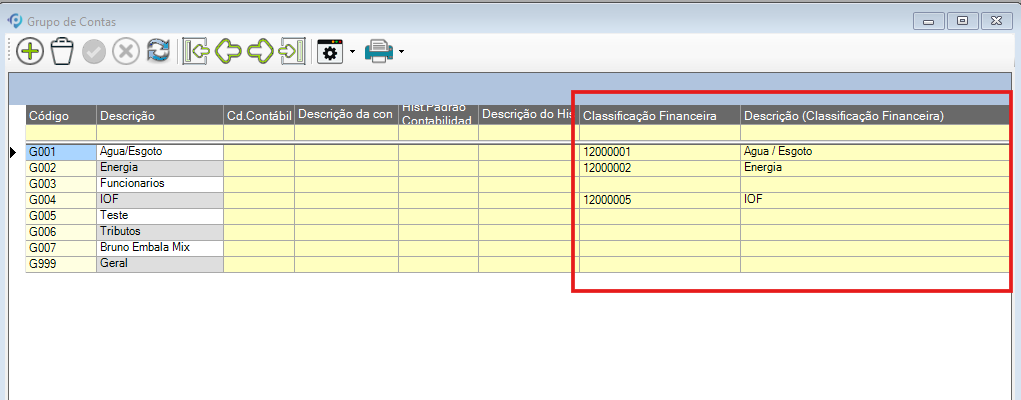Image resolution: width=1021 pixels, height=400 pixels.
Task: Click the blue refresh arrows icon
Action: (x=158, y=52)
